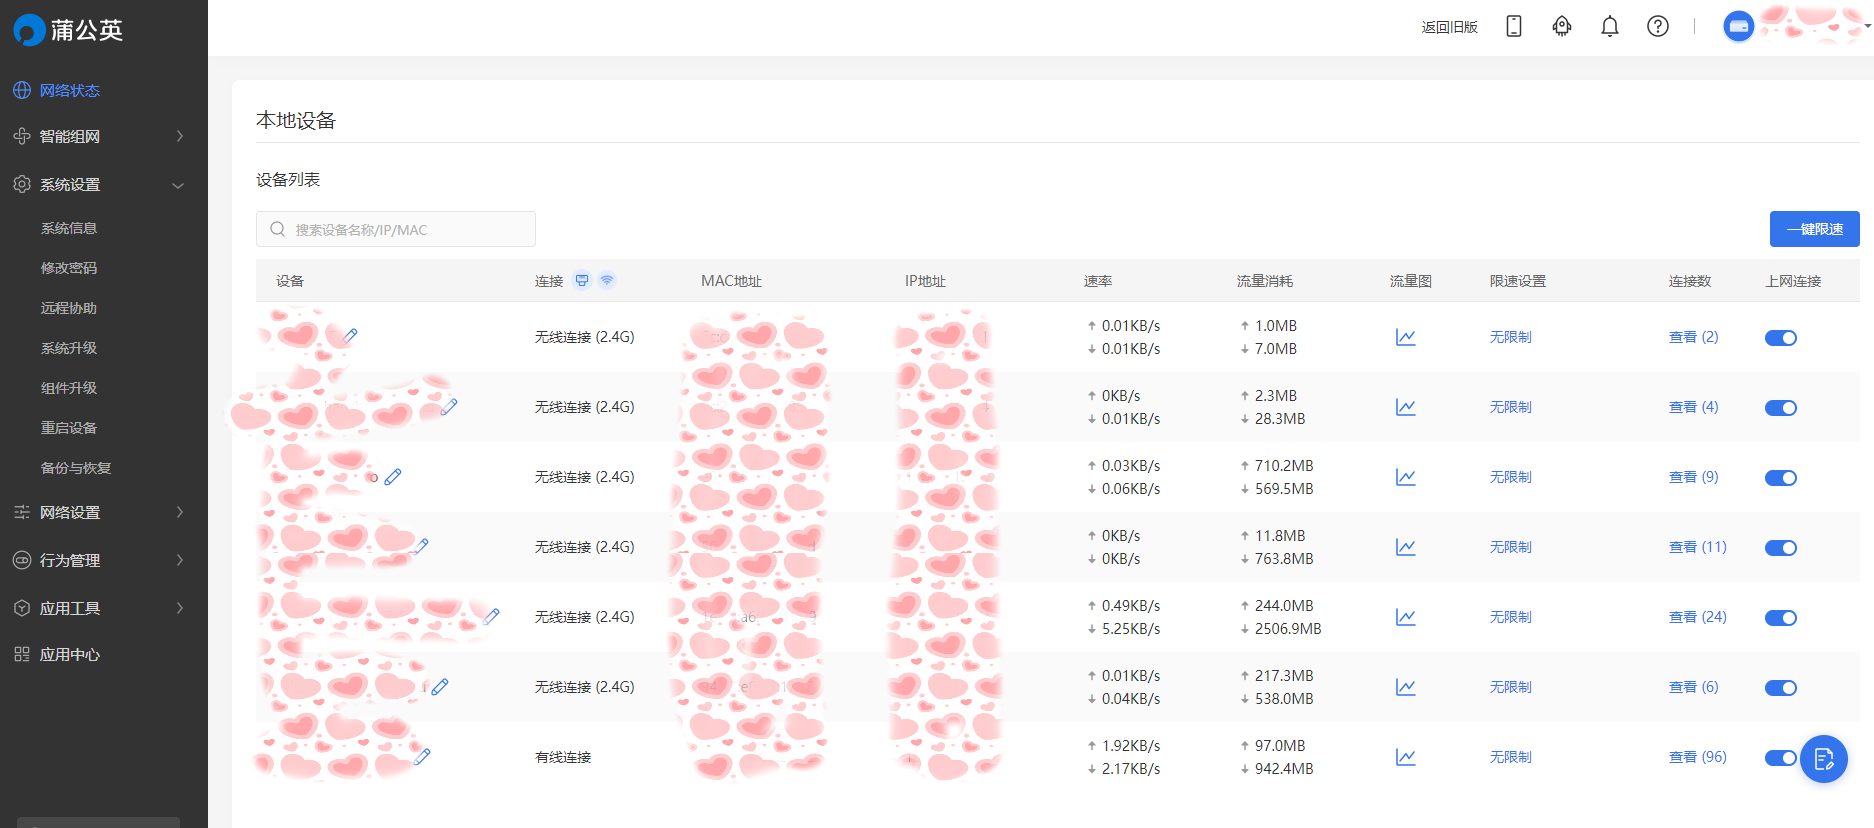
Task: Open 备份与恢复 submenu item
Action: point(76,468)
